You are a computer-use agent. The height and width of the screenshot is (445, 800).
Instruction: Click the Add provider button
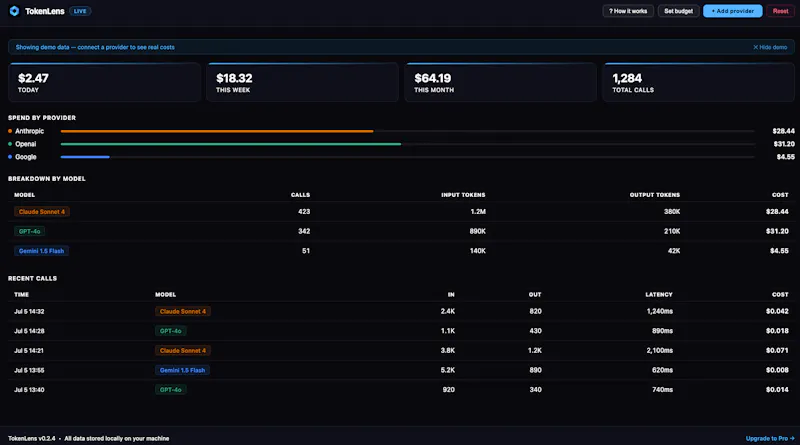(732, 11)
